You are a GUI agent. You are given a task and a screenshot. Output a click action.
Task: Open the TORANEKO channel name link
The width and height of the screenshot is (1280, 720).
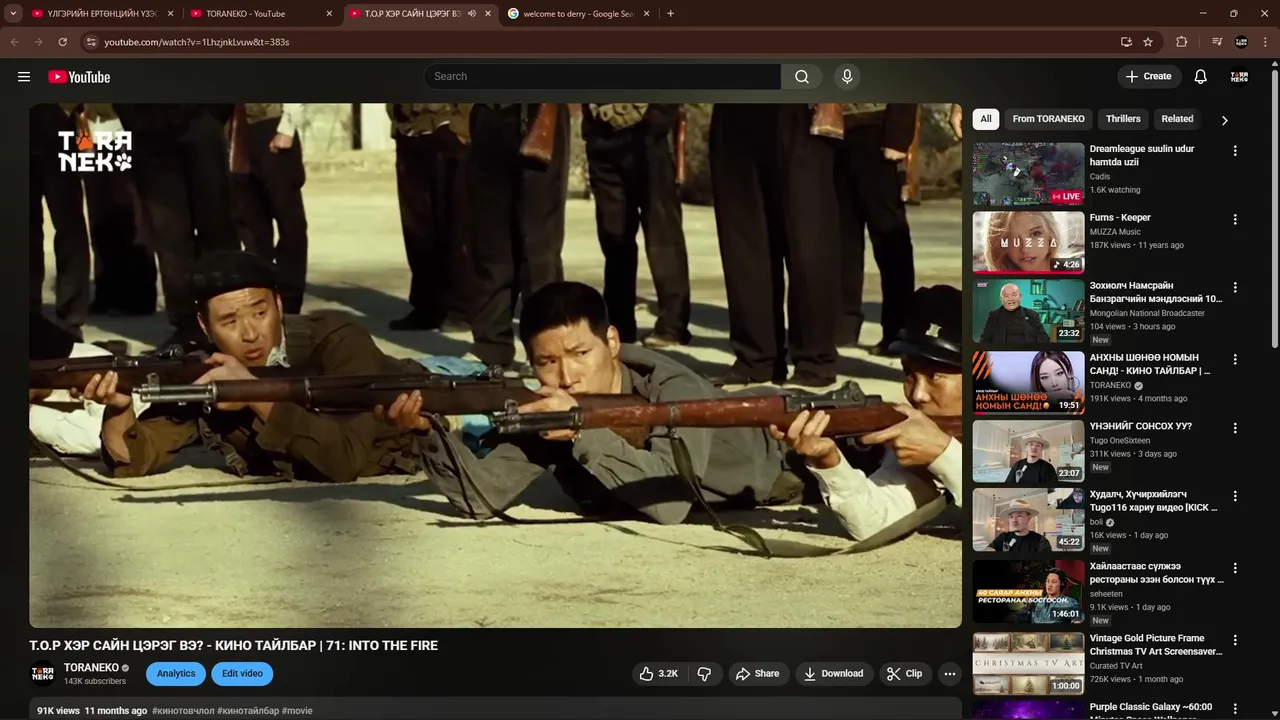tap(91, 668)
